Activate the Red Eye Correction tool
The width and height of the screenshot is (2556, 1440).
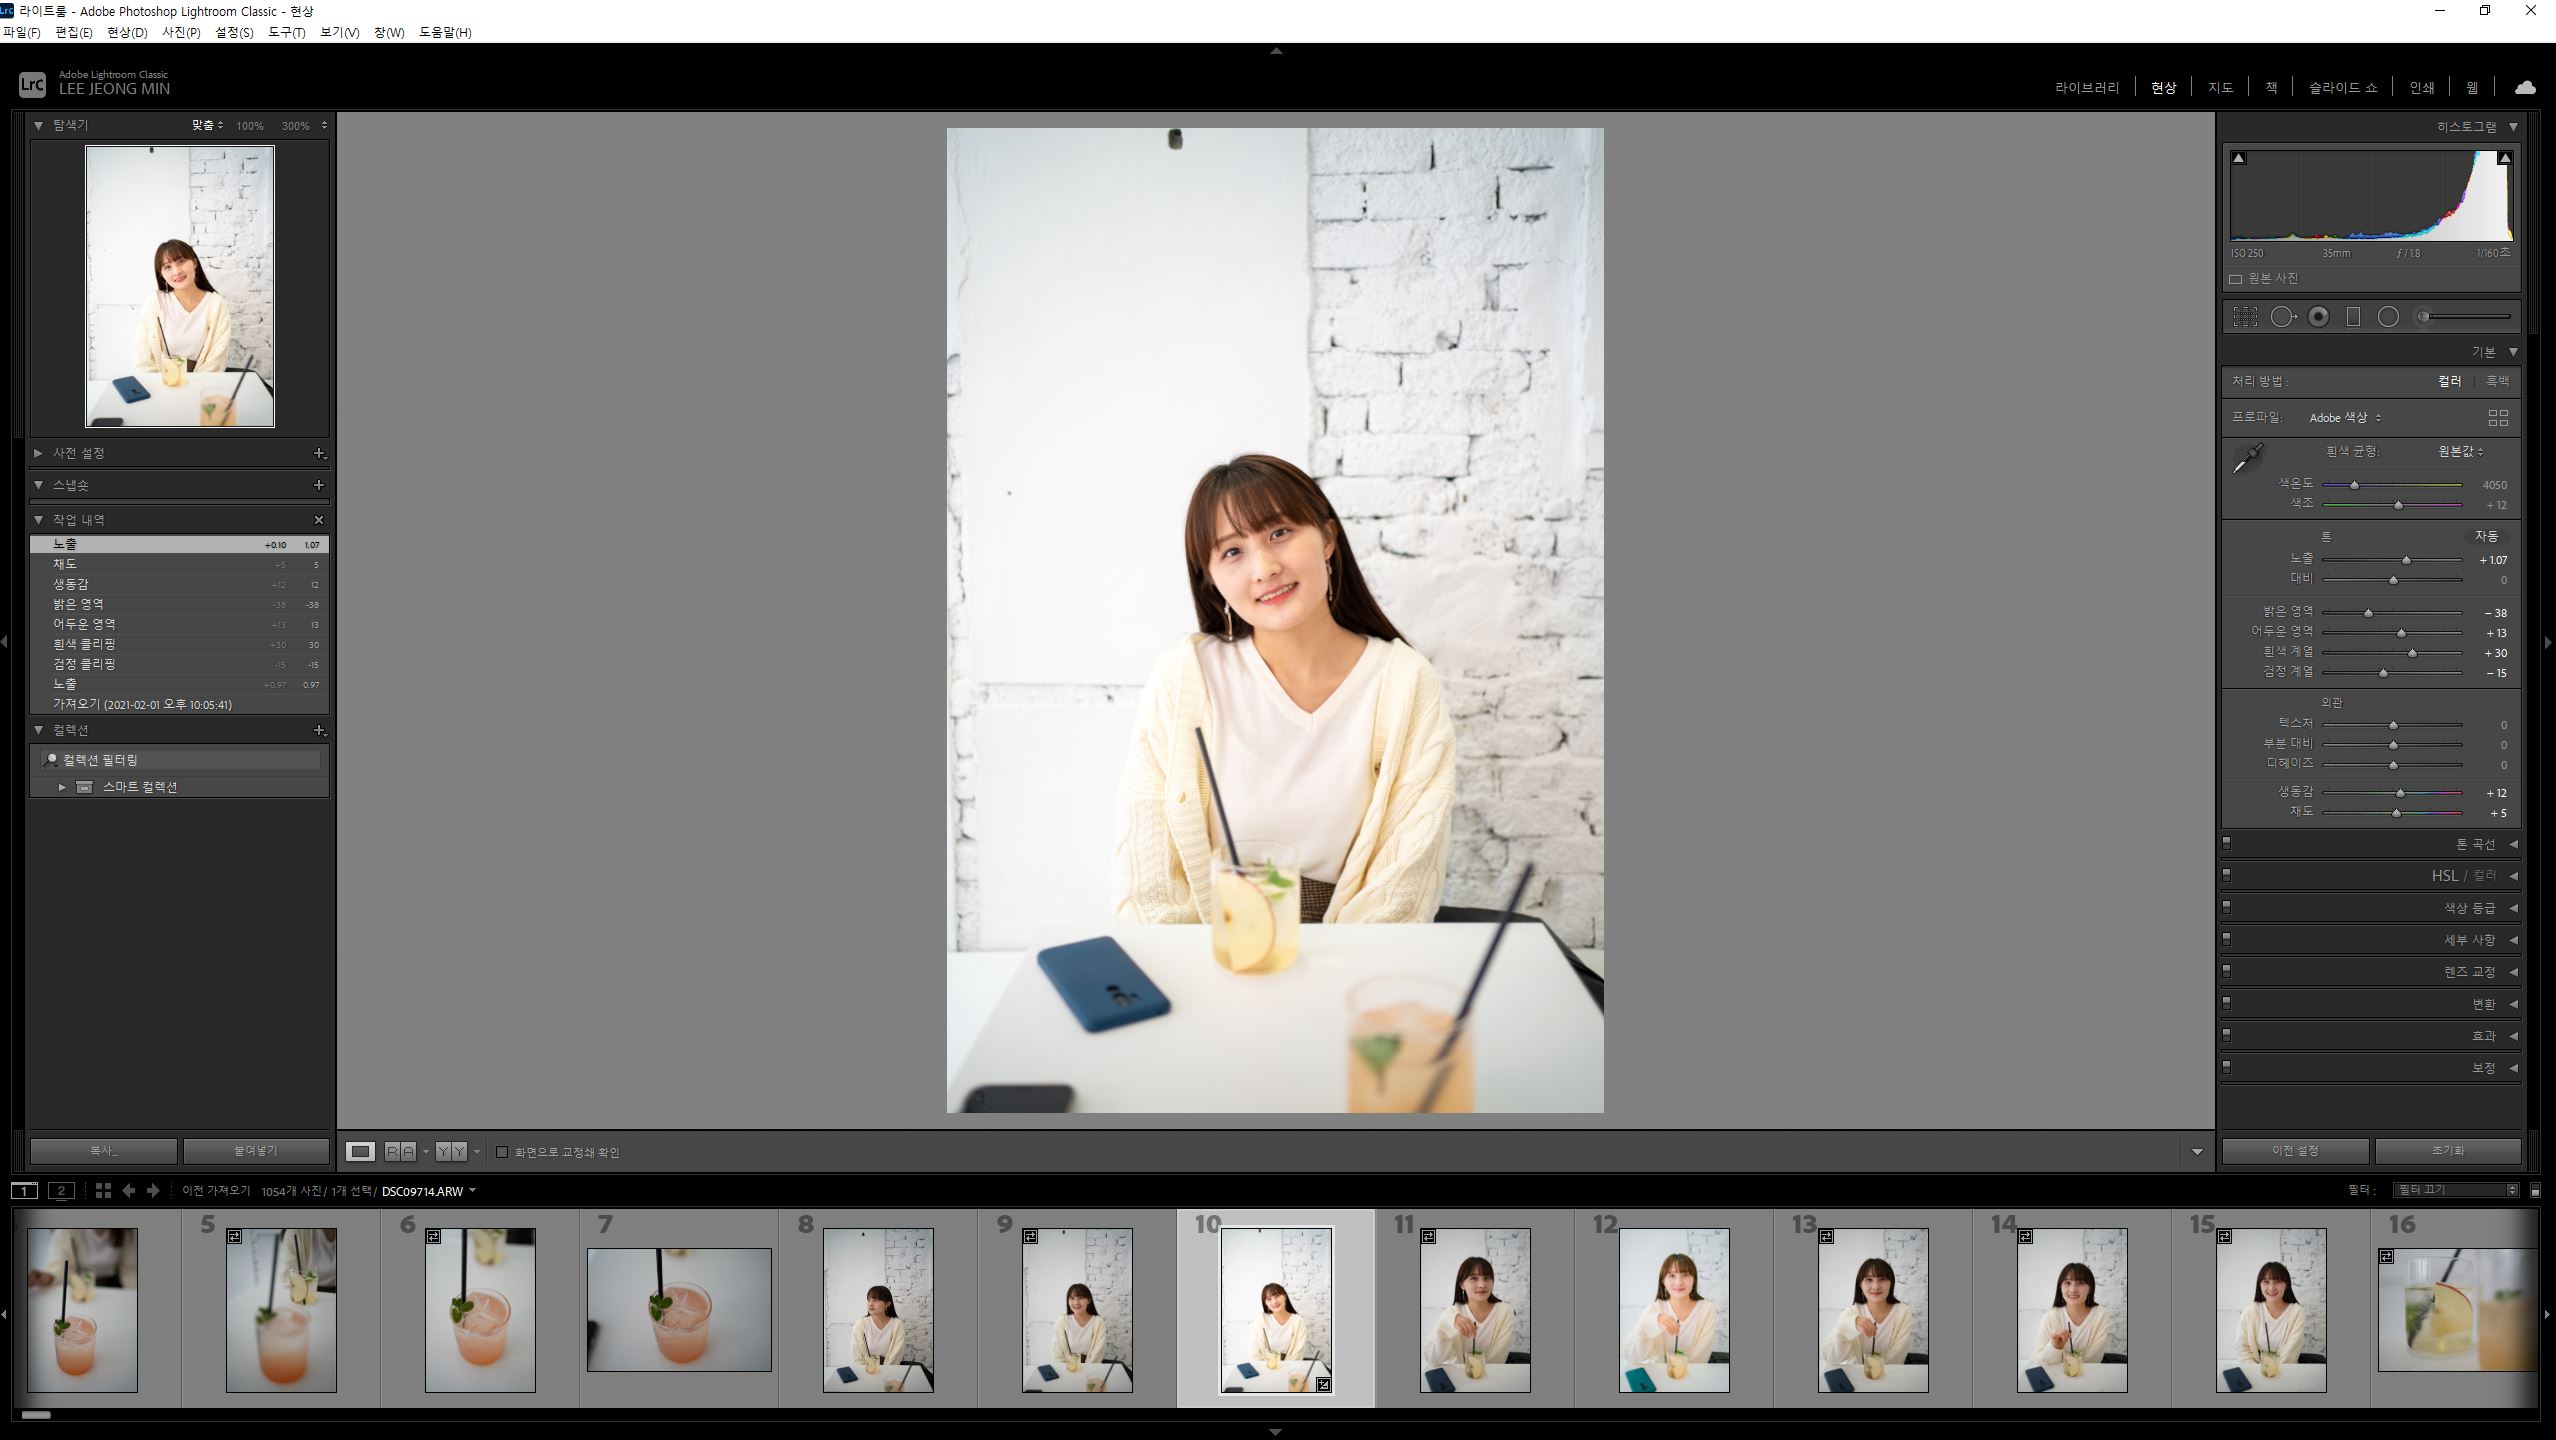click(2318, 317)
